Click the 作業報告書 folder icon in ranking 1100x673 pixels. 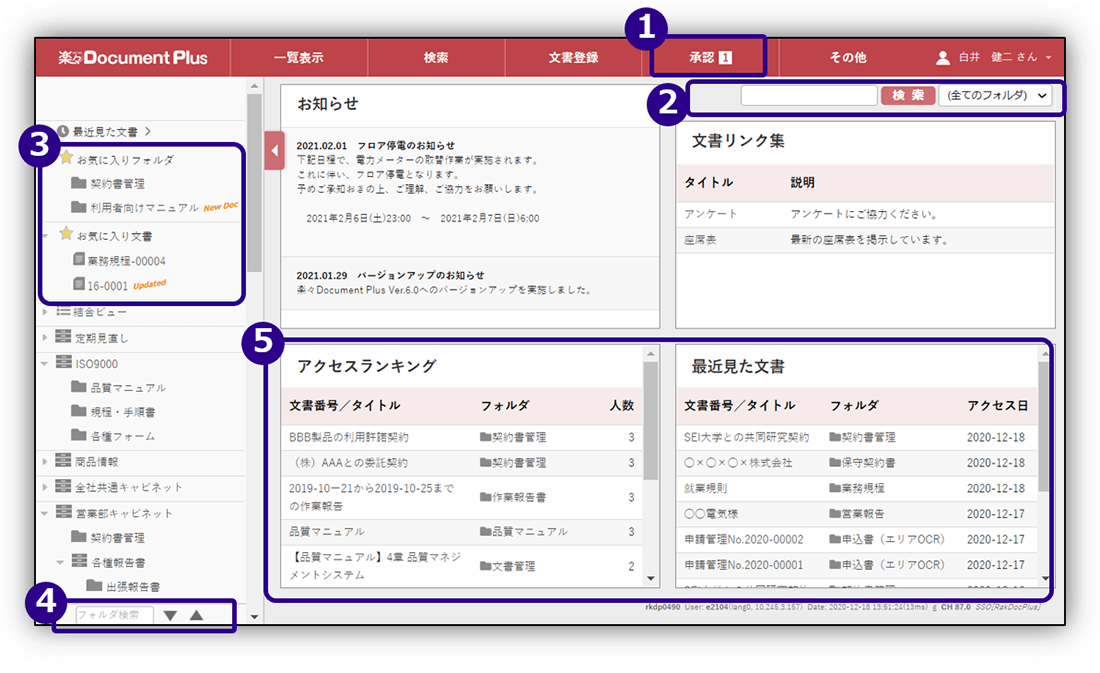485,496
